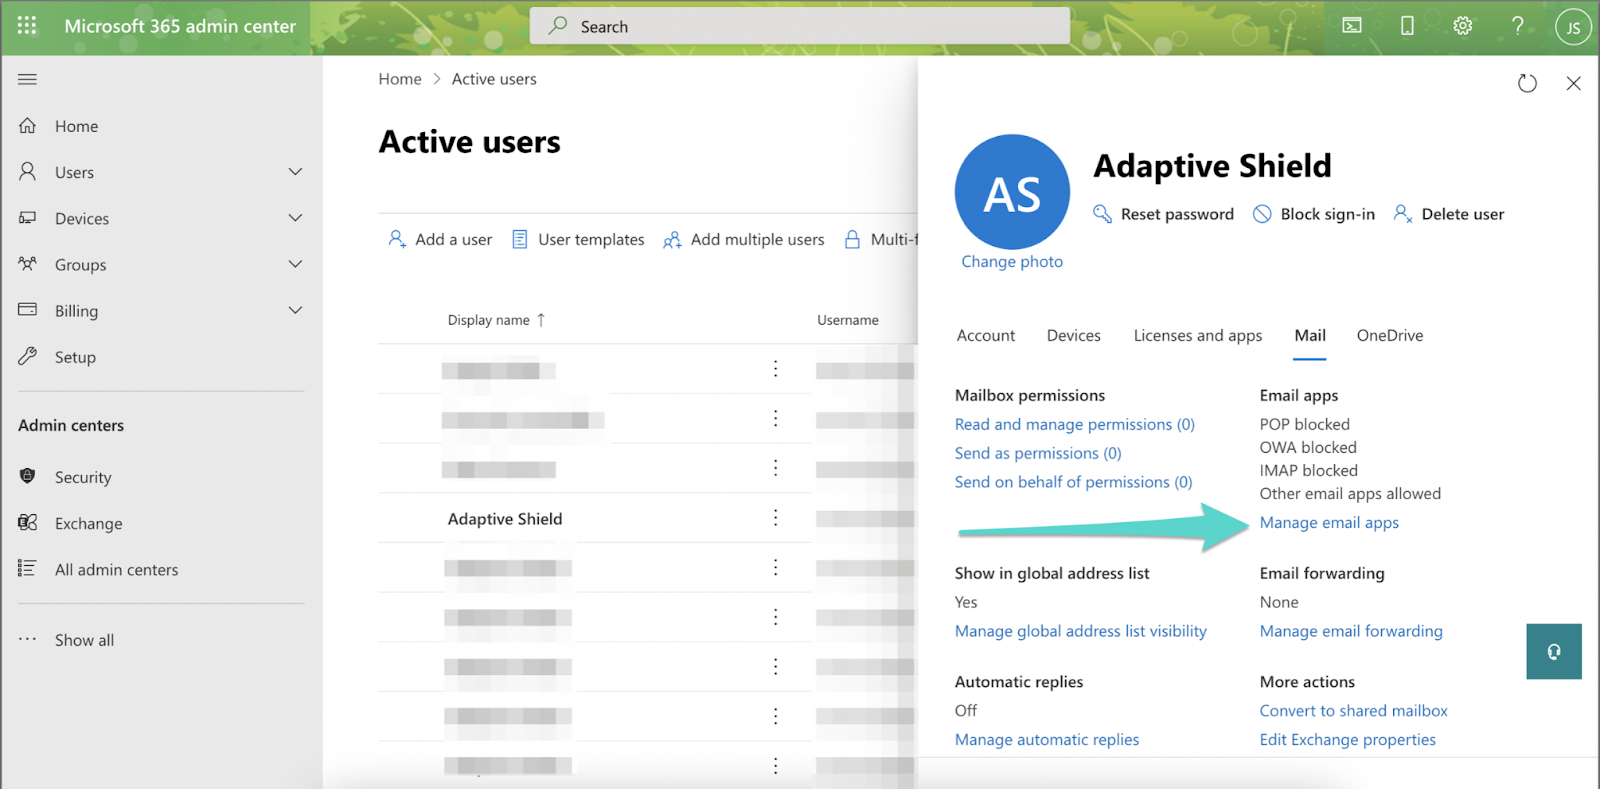Open Security admin center
Image resolution: width=1600 pixels, height=789 pixels.
[83, 477]
